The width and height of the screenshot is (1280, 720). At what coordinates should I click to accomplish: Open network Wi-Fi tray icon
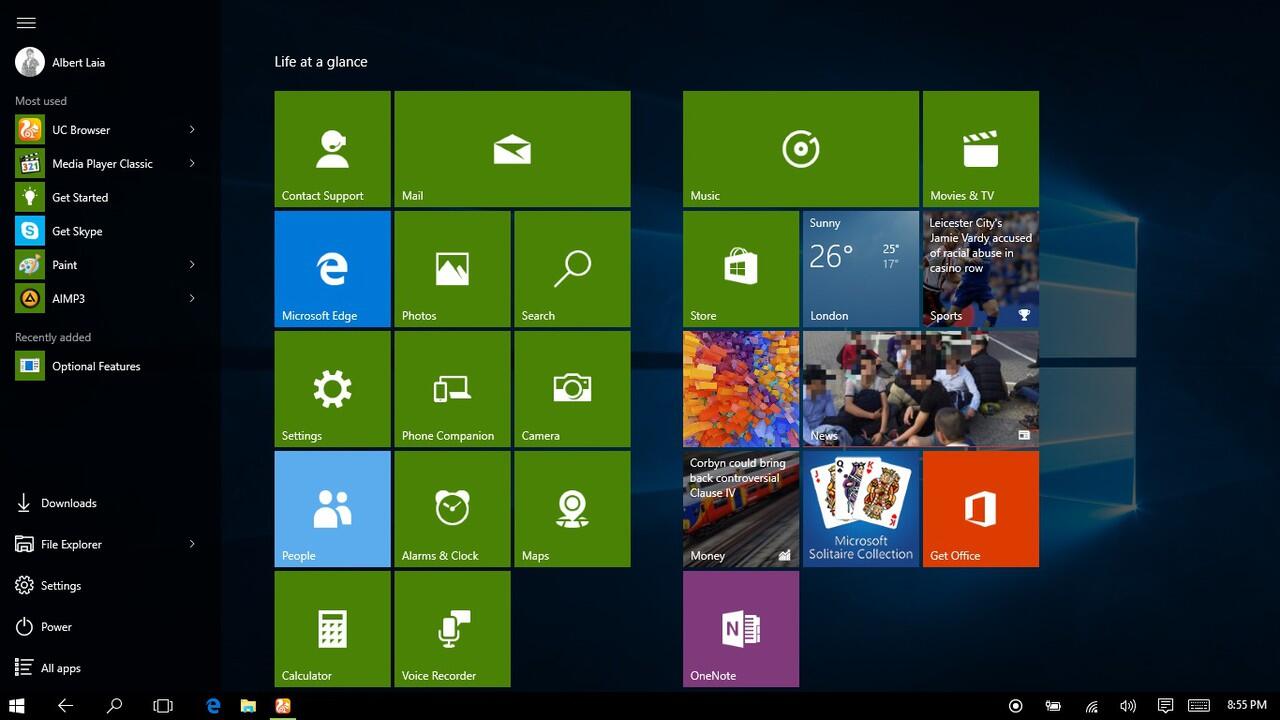pyautogui.click(x=1092, y=705)
